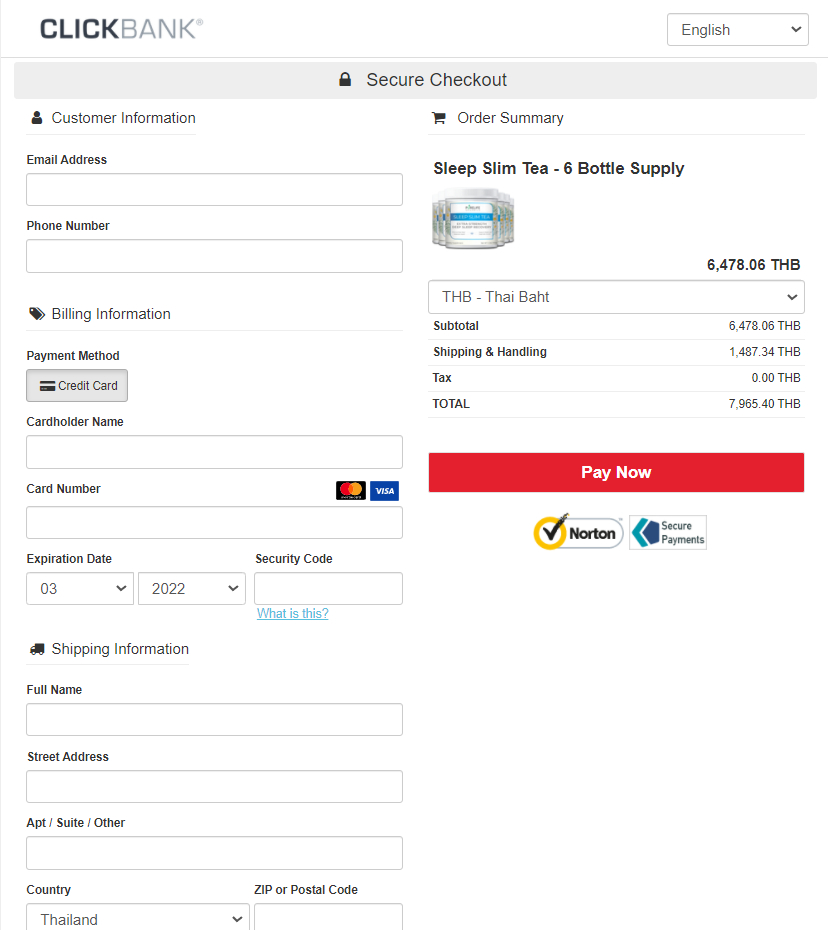Open the English language dropdown

point(737,30)
